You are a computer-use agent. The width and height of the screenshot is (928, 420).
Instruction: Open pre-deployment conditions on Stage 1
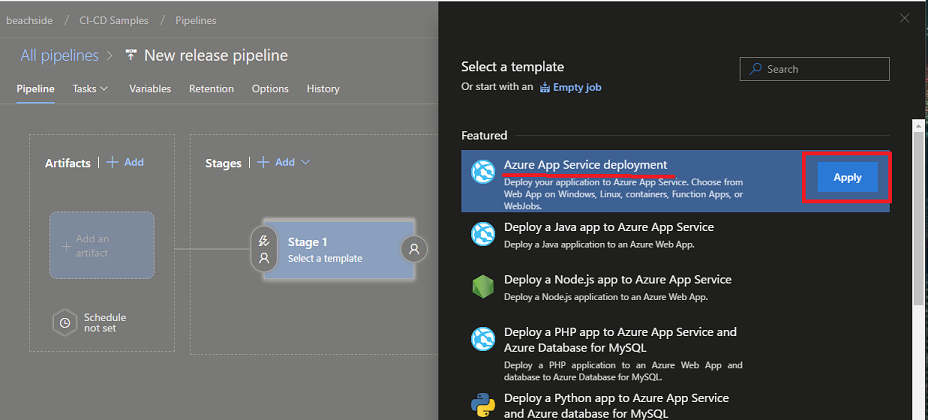pyautogui.click(x=264, y=249)
